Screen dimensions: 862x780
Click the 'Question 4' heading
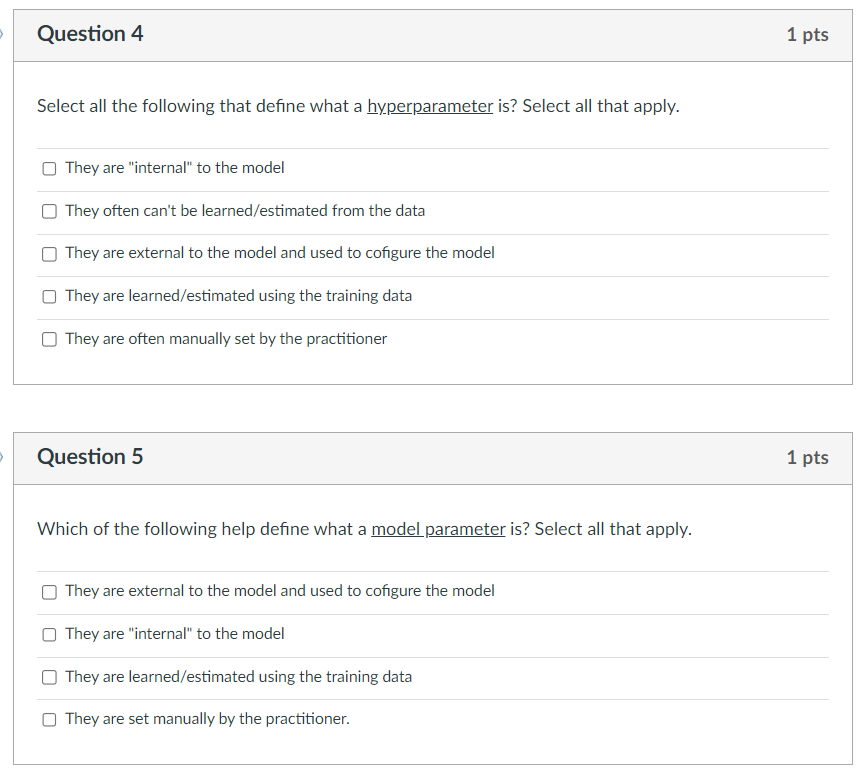click(x=90, y=34)
